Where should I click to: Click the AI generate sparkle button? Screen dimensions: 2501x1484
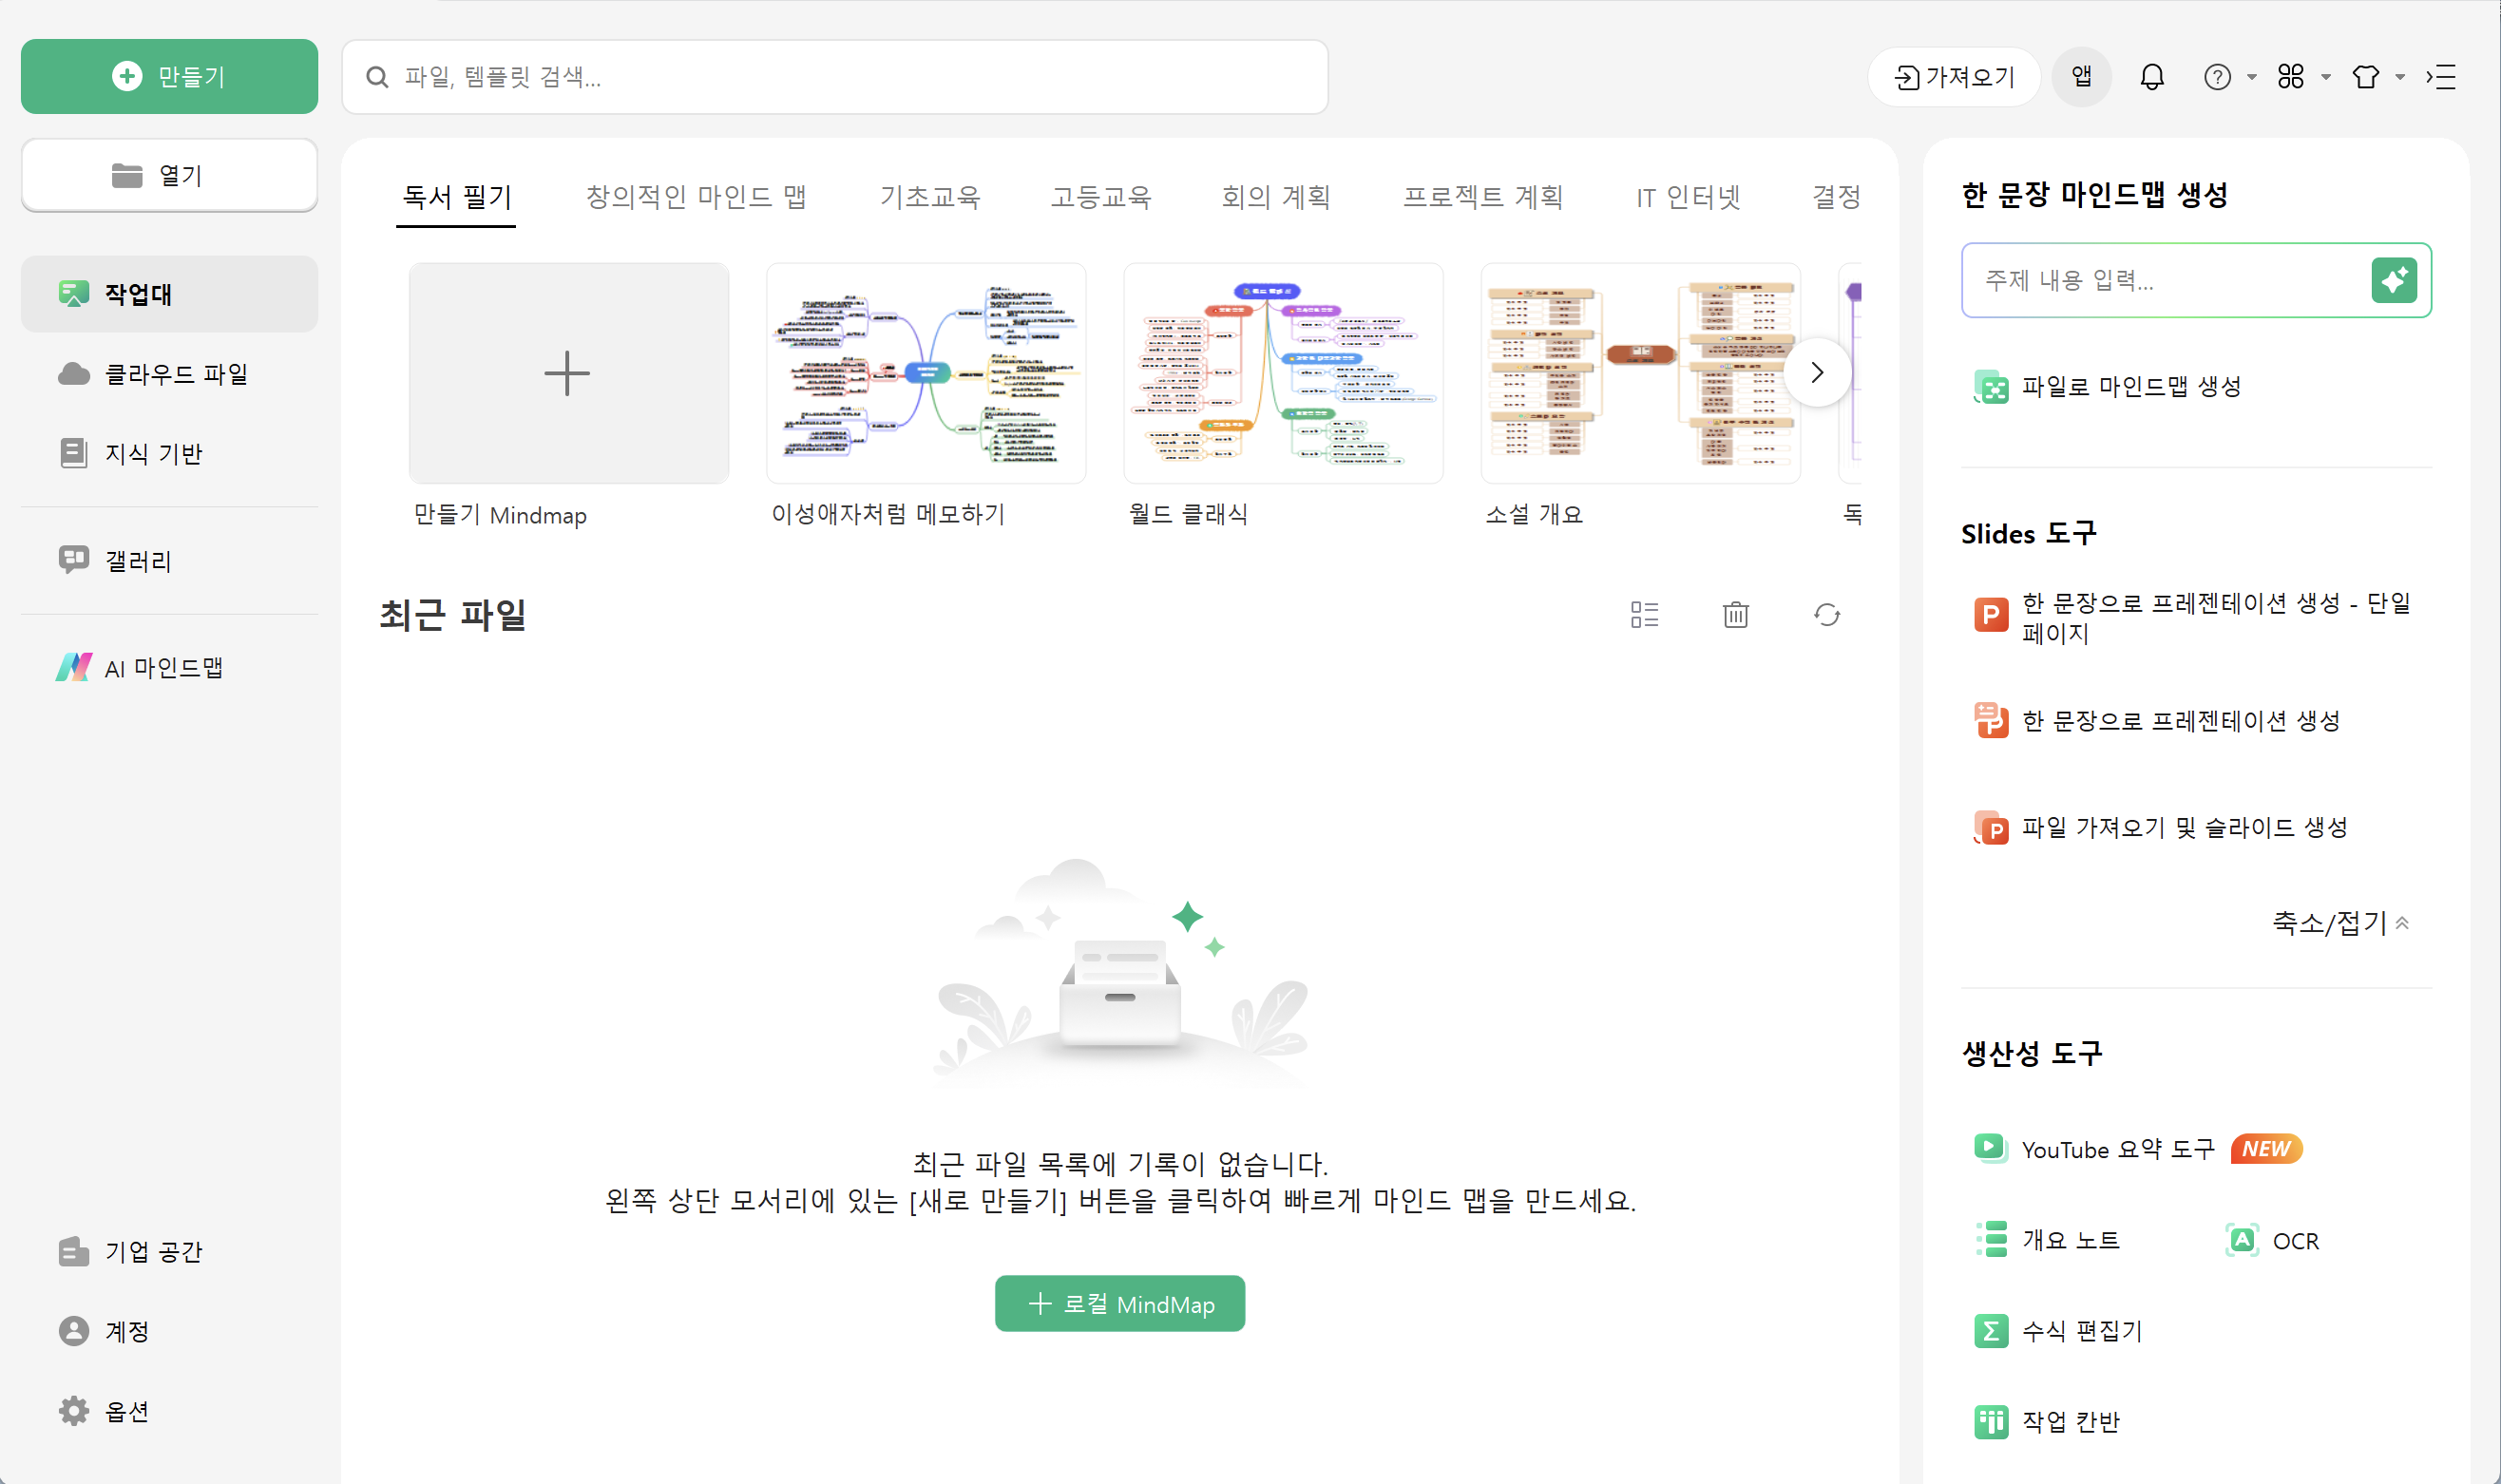(2393, 280)
